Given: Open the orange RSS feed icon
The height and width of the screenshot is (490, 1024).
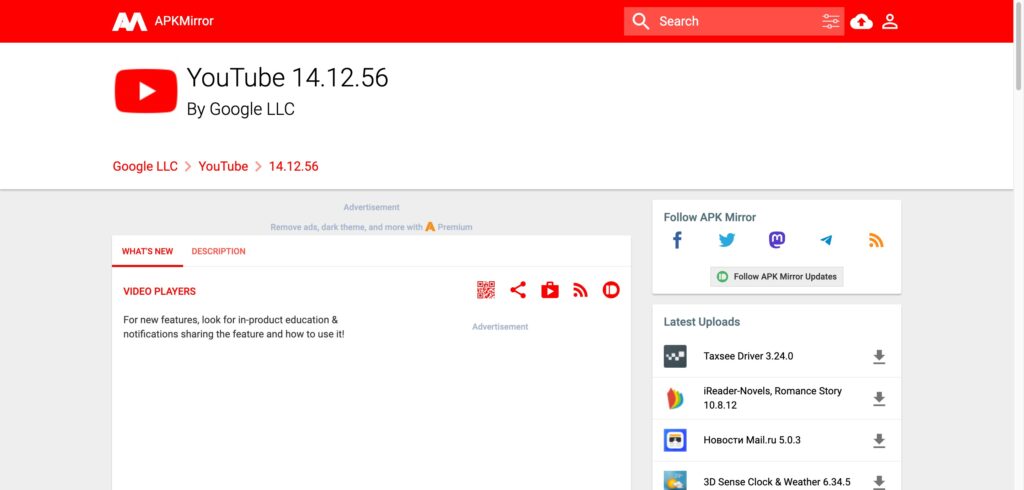Looking at the screenshot, I should [876, 240].
